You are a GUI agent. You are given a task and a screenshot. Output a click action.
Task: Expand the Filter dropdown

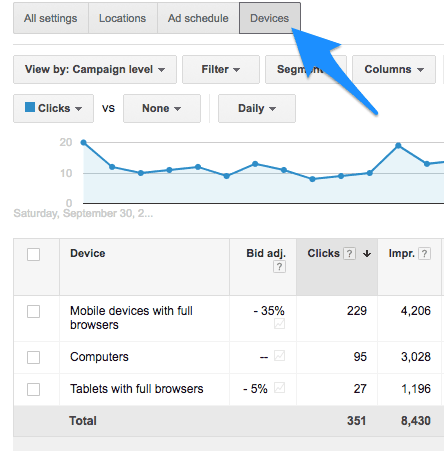pos(221,69)
